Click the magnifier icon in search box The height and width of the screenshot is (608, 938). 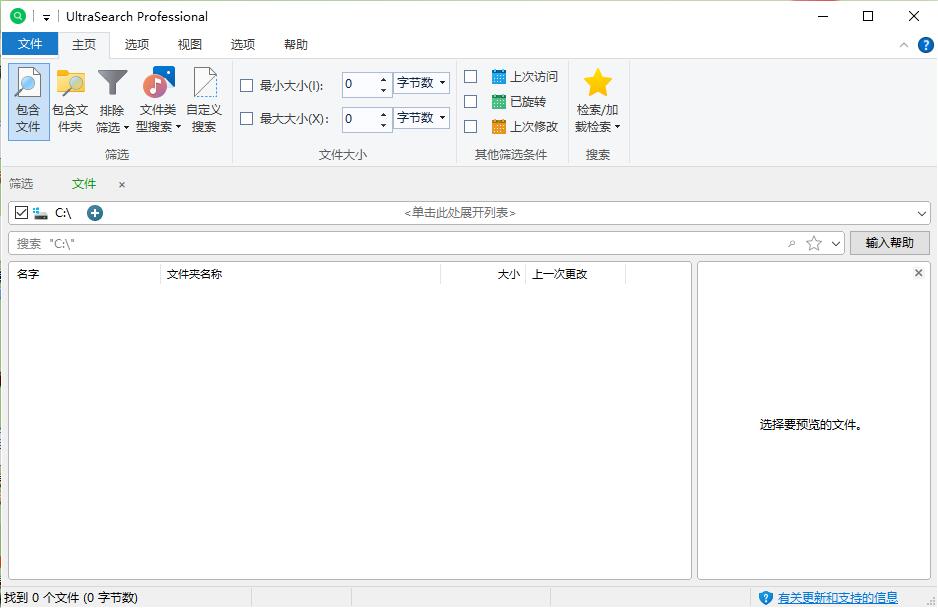[791, 244]
